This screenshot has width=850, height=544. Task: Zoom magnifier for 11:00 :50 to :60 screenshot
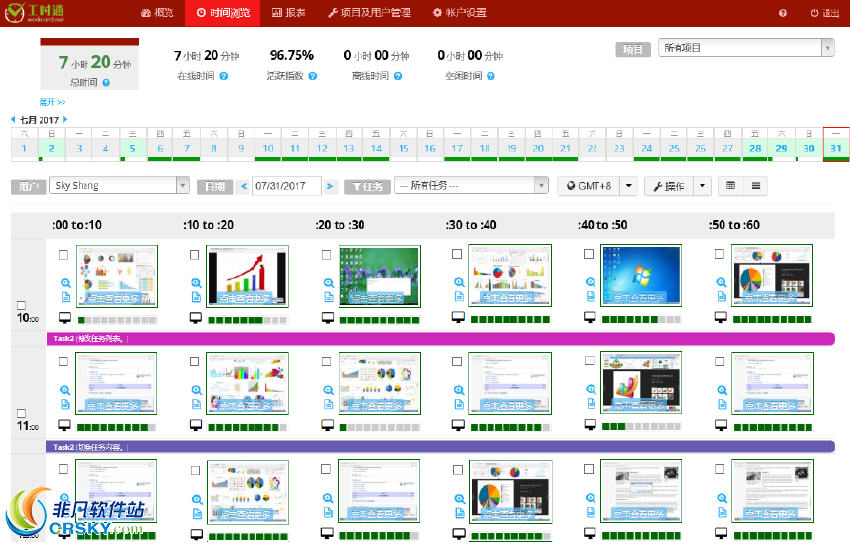[x=722, y=390]
